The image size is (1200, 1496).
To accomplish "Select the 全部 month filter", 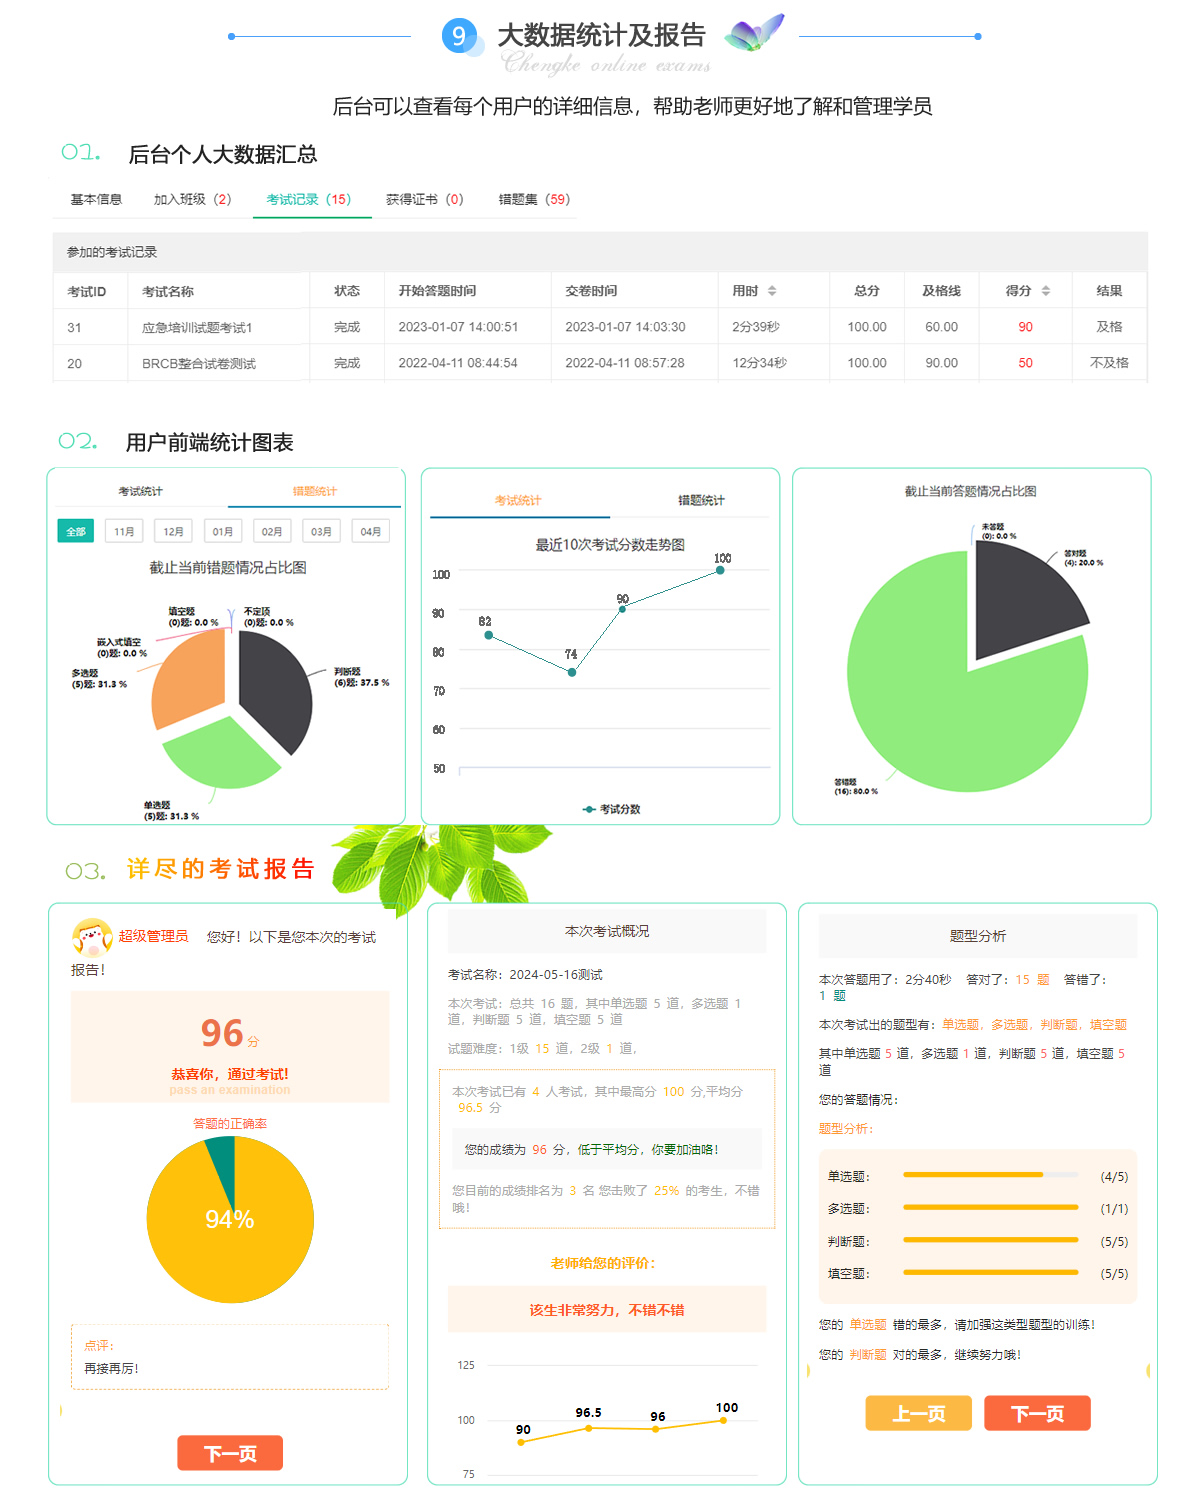I will click(76, 531).
